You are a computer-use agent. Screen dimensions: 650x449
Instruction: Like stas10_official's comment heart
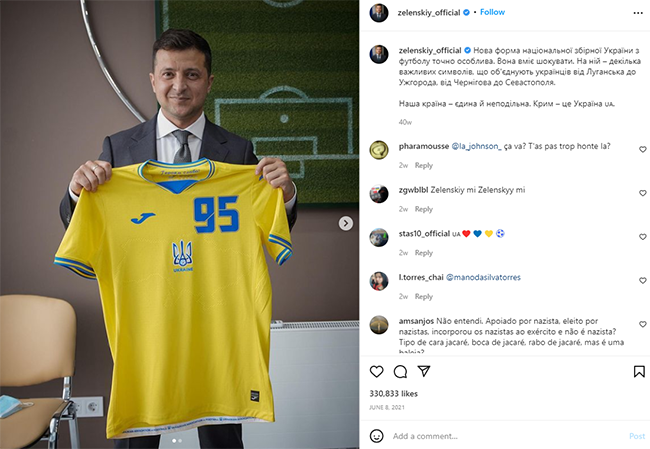(x=643, y=237)
